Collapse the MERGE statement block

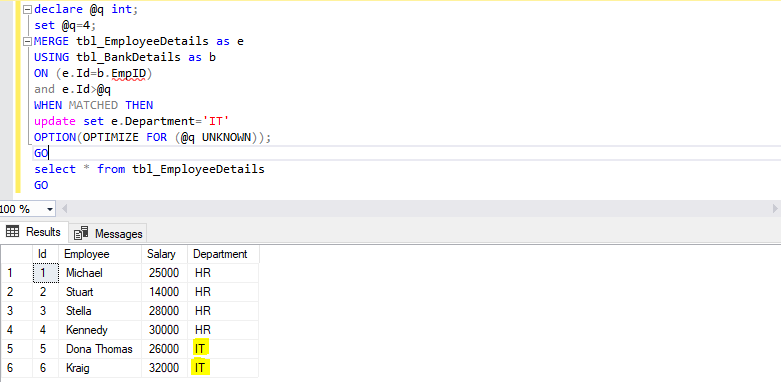click(x=27, y=41)
